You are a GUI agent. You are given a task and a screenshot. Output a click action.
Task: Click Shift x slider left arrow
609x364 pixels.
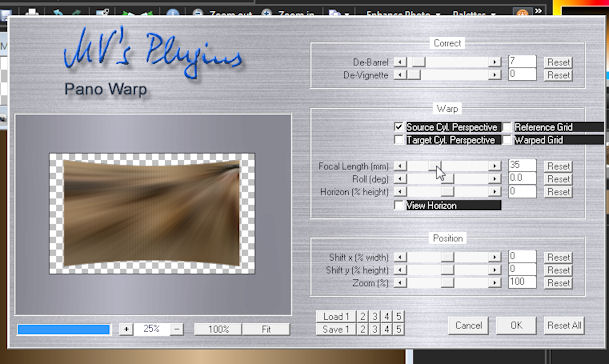(x=400, y=257)
